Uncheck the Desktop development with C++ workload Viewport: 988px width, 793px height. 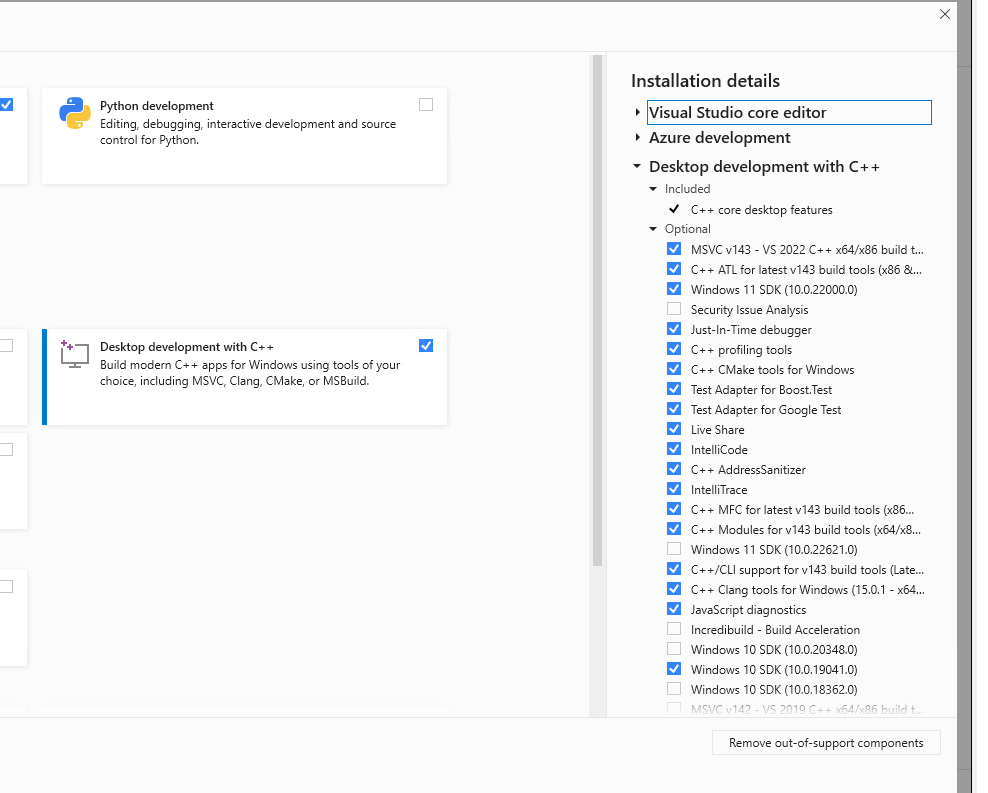pos(426,345)
